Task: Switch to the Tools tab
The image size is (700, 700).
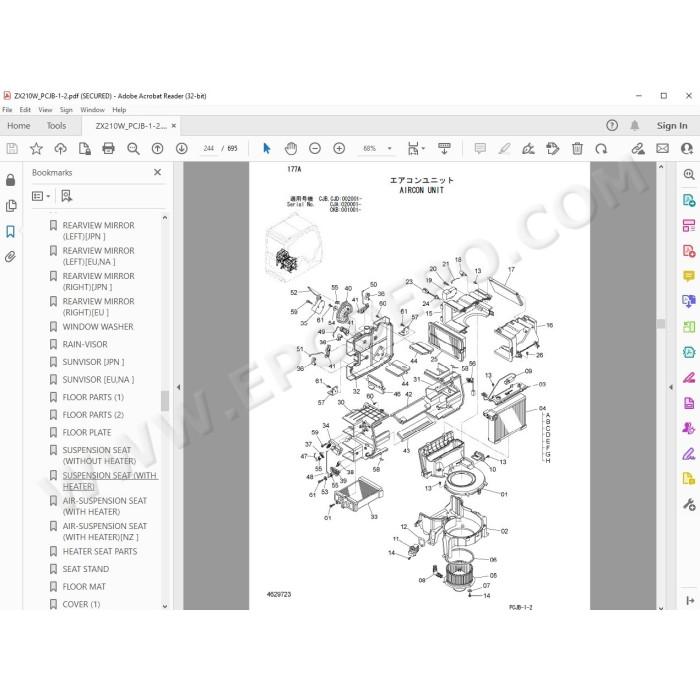Action: click(56, 125)
